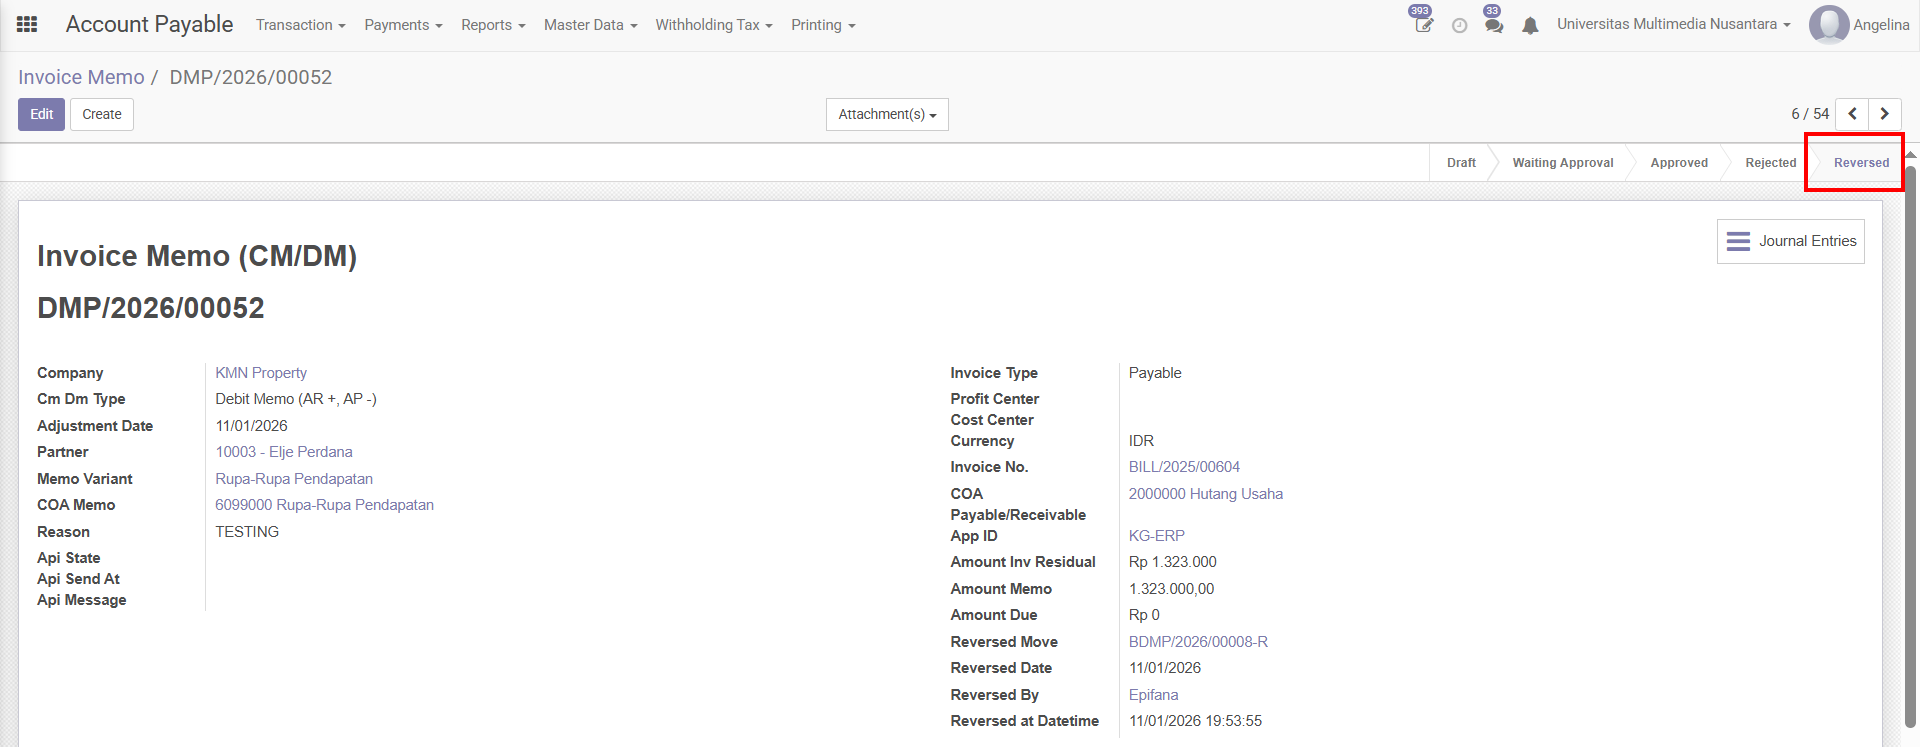
Task: Click the activities edit icon with badge
Action: tap(1423, 25)
